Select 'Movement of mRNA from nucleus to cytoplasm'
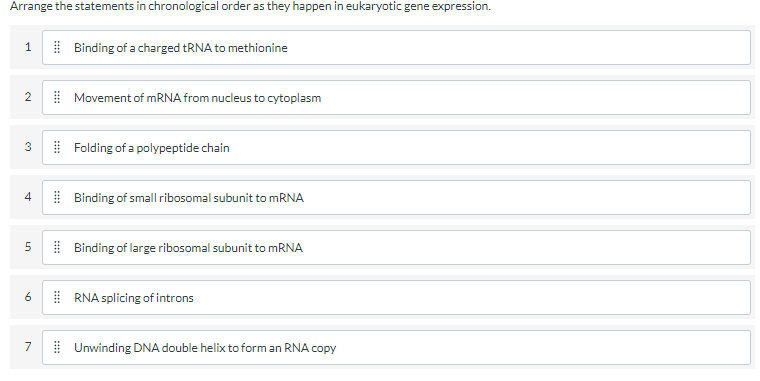 click(x=396, y=97)
